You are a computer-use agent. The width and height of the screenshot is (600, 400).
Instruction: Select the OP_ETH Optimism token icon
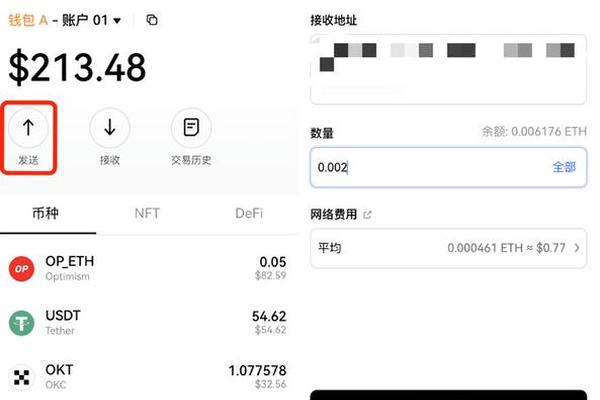click(21, 269)
